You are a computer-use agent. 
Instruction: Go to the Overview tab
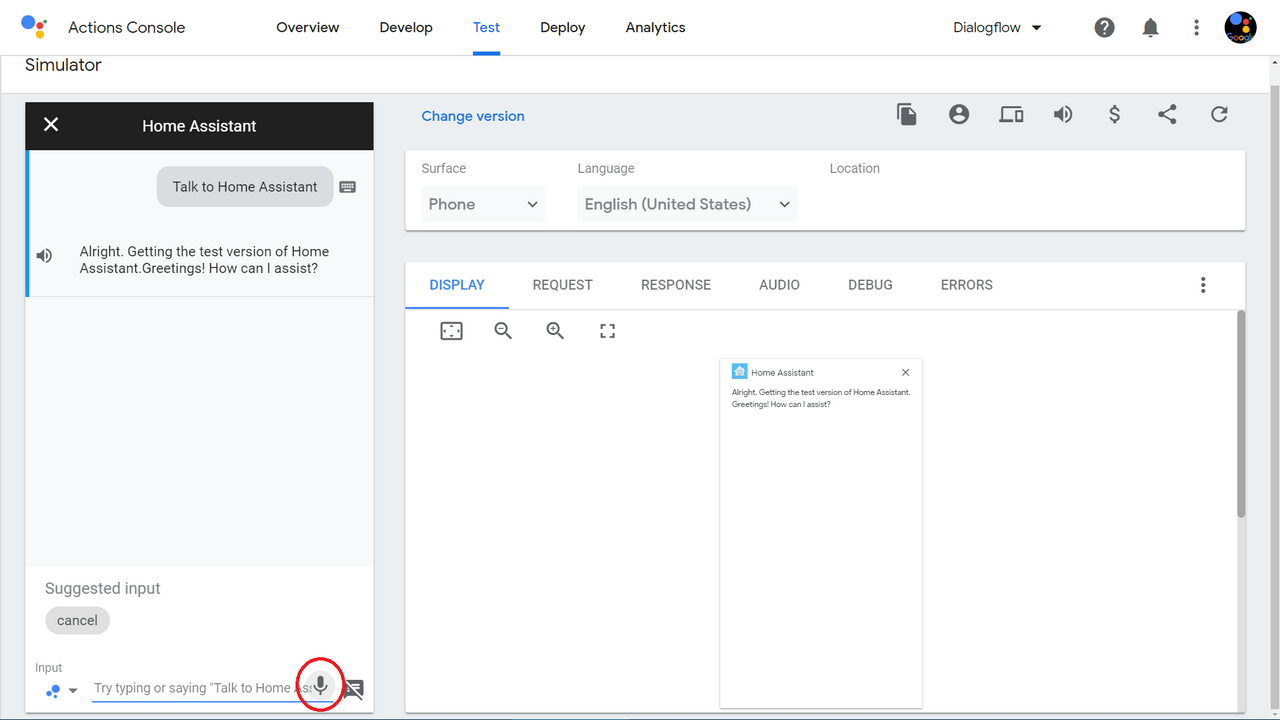tap(308, 28)
